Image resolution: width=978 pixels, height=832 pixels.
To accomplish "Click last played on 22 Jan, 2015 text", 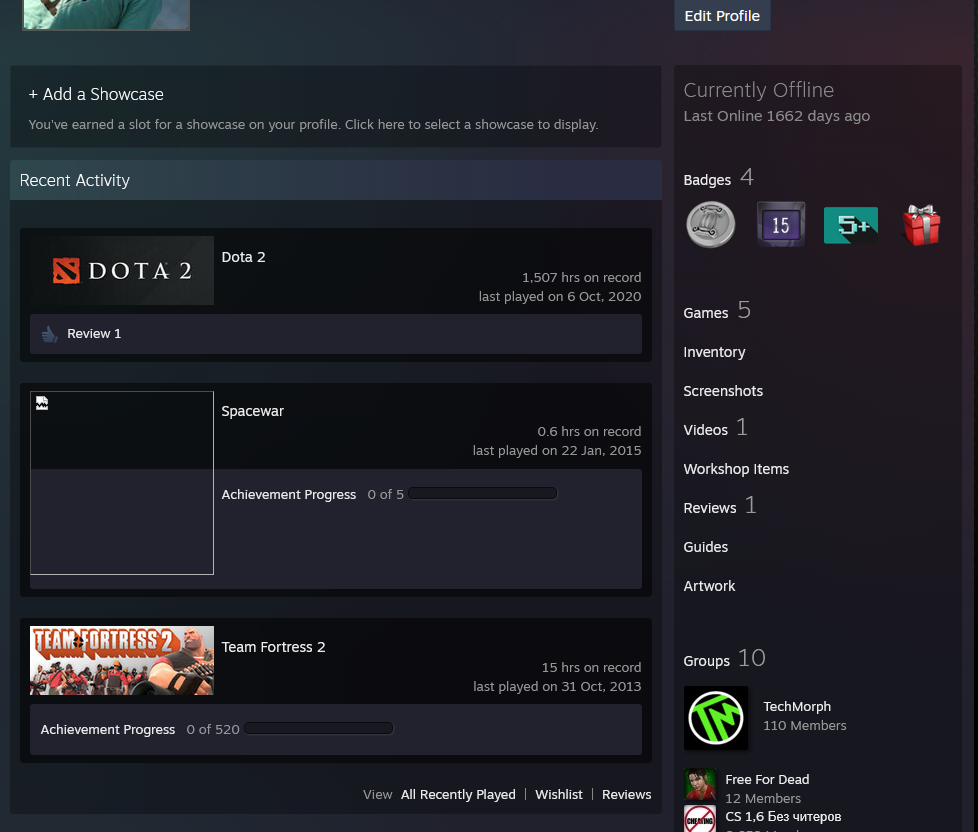I will [x=557, y=450].
